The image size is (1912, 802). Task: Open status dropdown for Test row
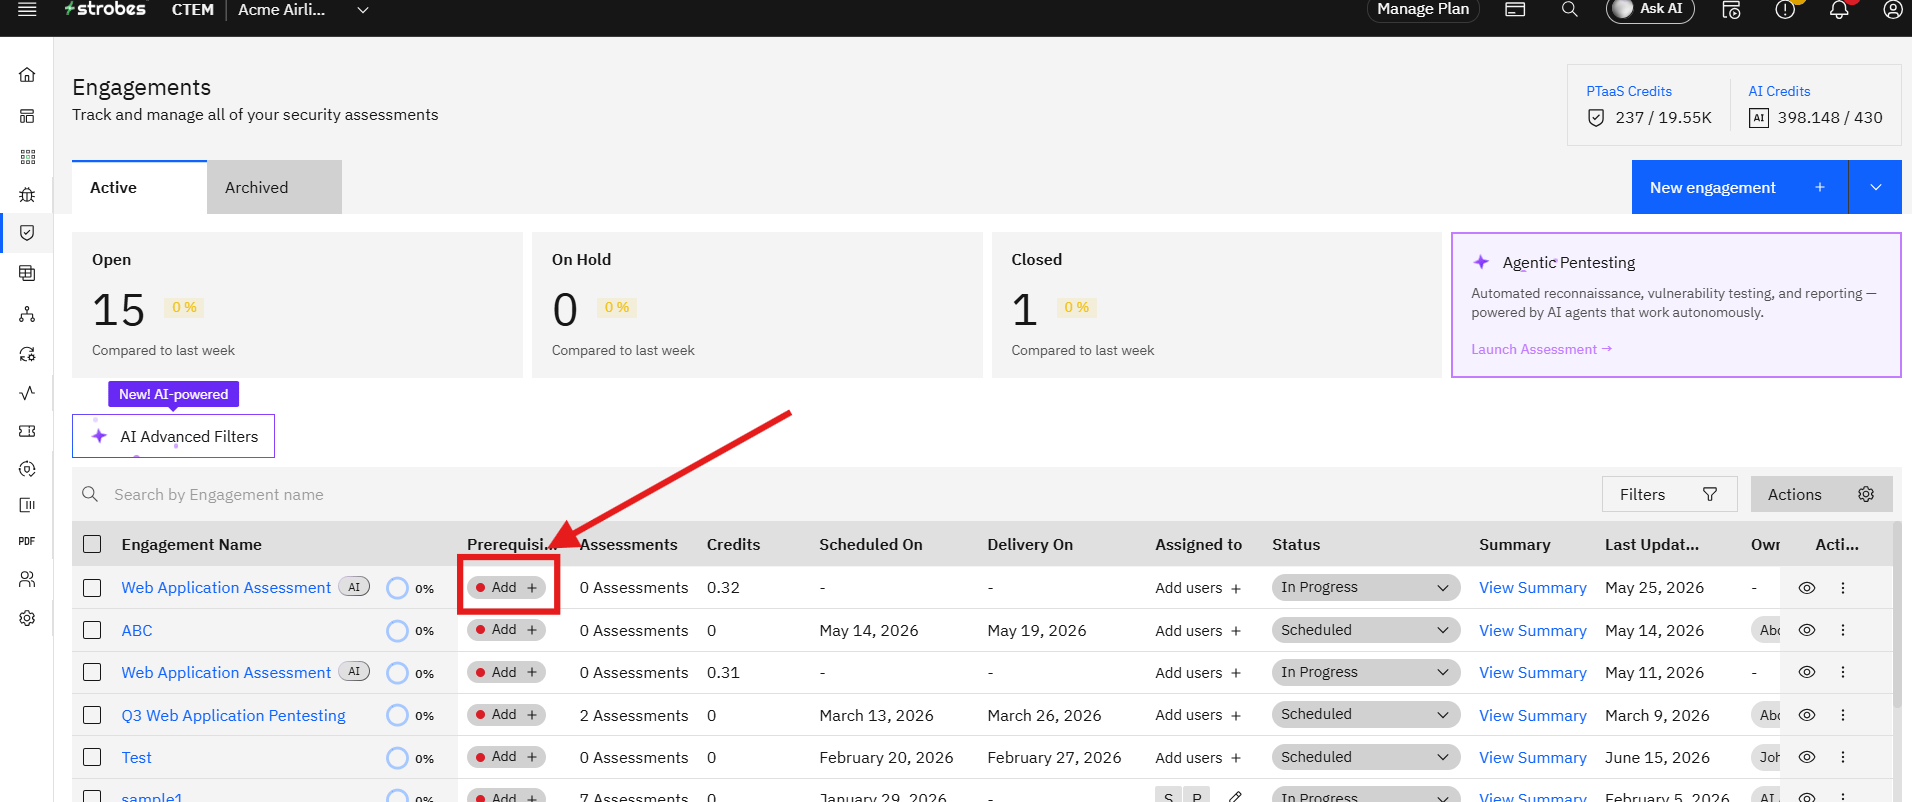(1364, 757)
